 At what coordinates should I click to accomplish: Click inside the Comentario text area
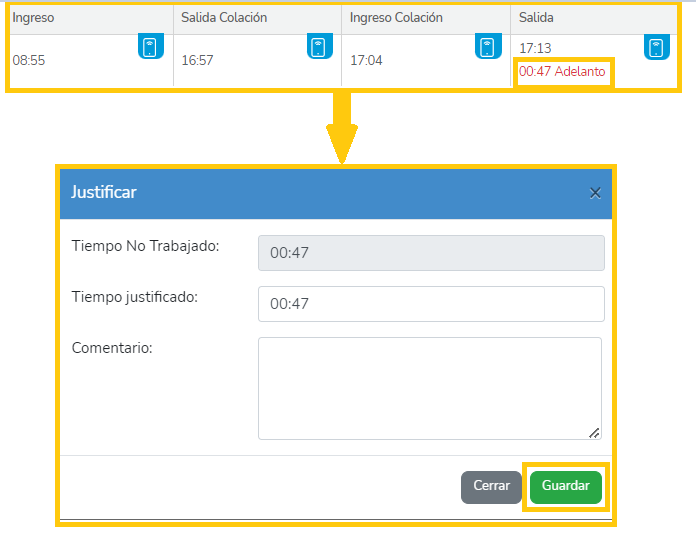430,387
